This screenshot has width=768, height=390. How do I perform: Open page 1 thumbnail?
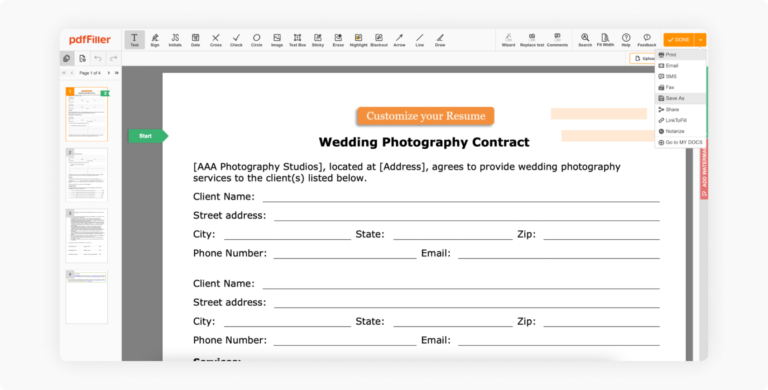(87, 114)
